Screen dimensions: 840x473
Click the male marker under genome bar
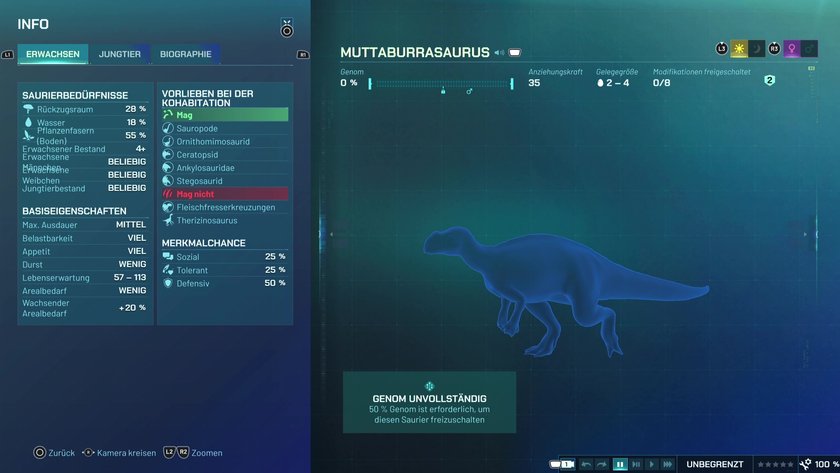(469, 92)
